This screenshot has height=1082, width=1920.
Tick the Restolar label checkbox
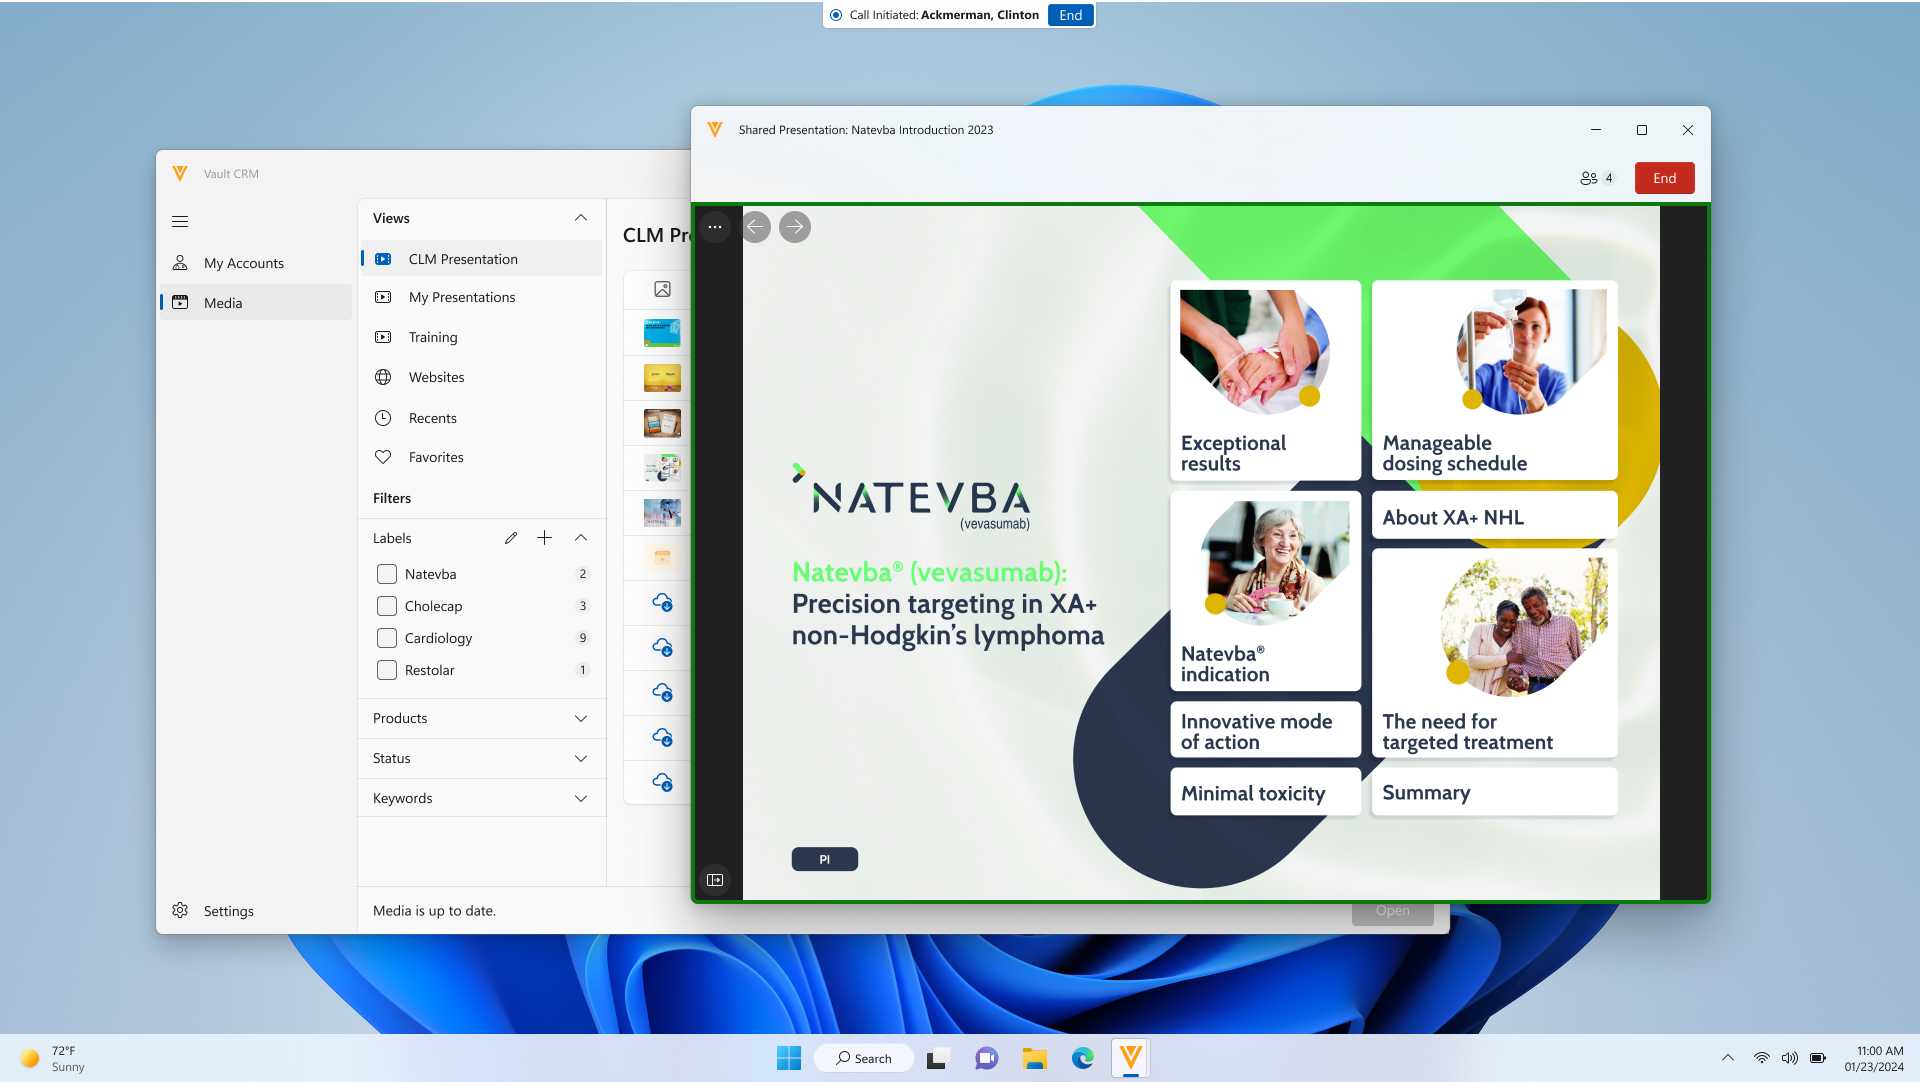click(x=387, y=670)
